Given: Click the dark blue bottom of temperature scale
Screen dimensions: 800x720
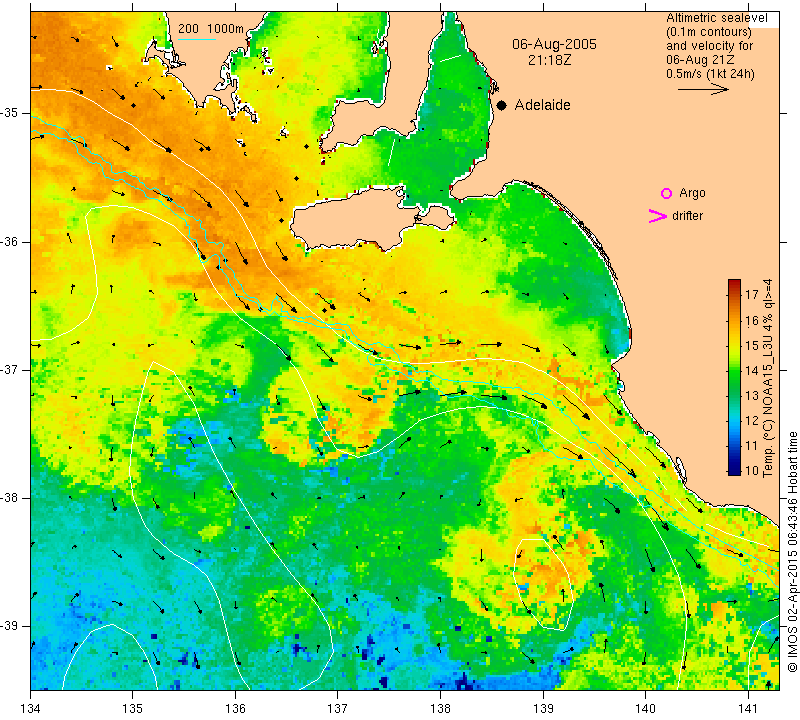Looking at the screenshot, I should [x=734, y=470].
